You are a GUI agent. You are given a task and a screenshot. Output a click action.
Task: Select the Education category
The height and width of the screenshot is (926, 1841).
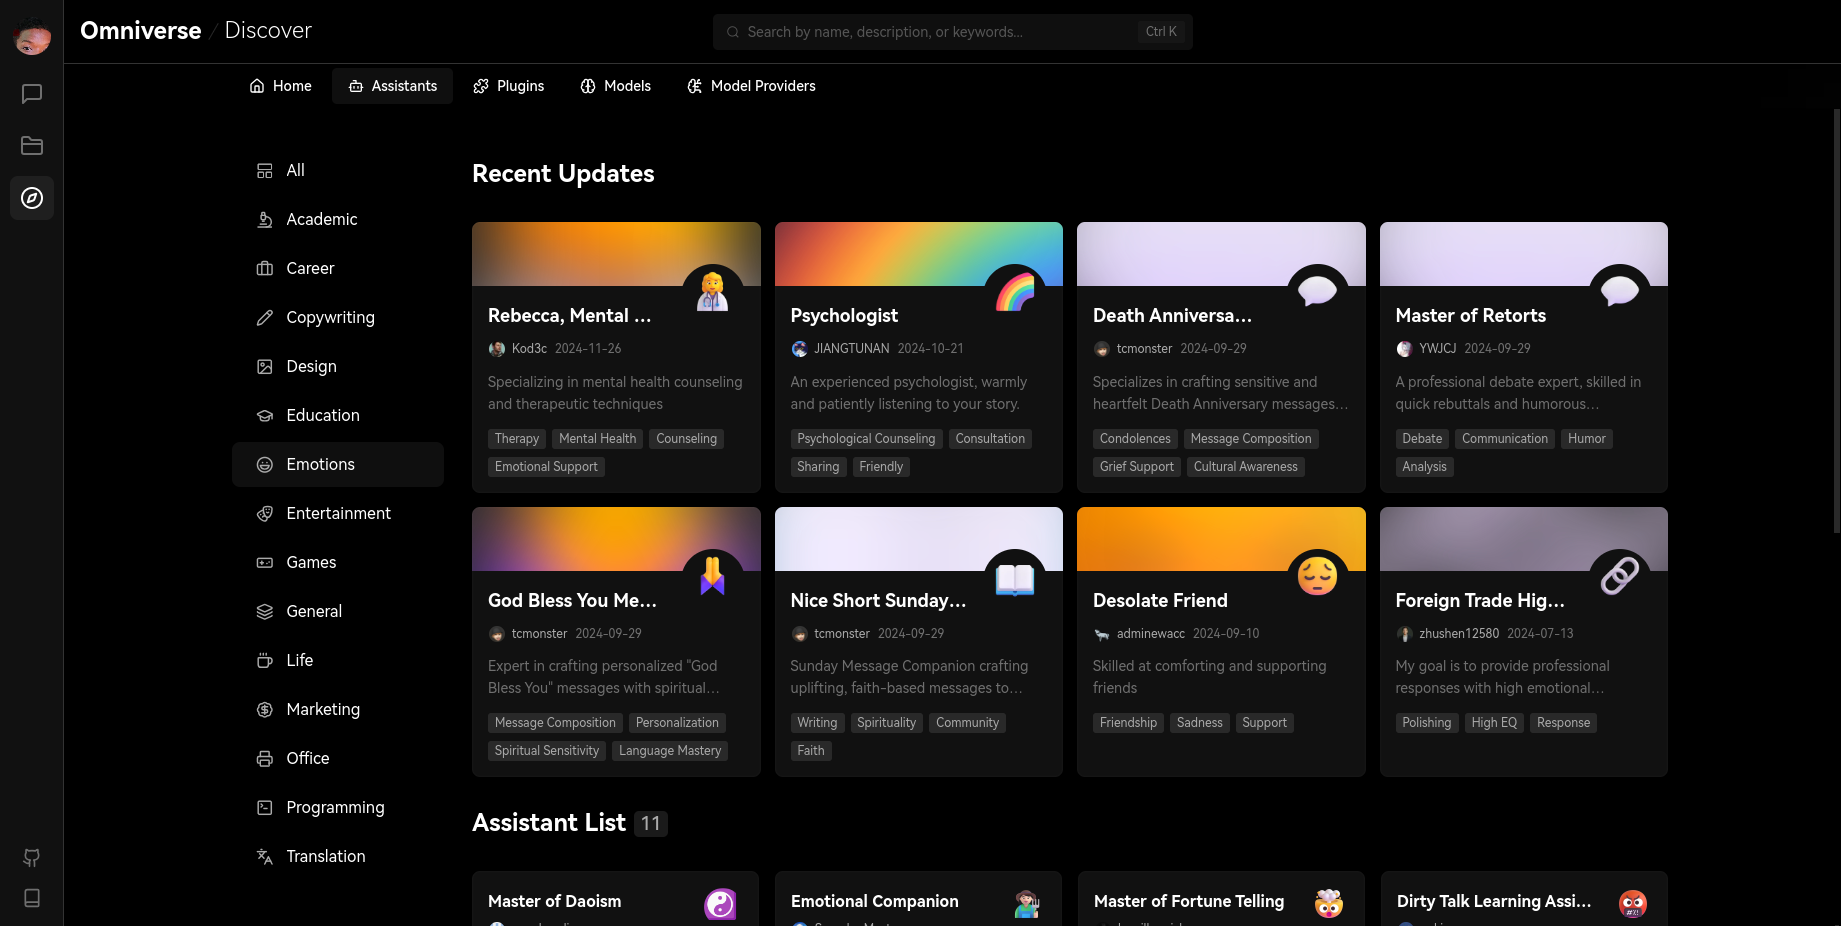tap(338, 416)
